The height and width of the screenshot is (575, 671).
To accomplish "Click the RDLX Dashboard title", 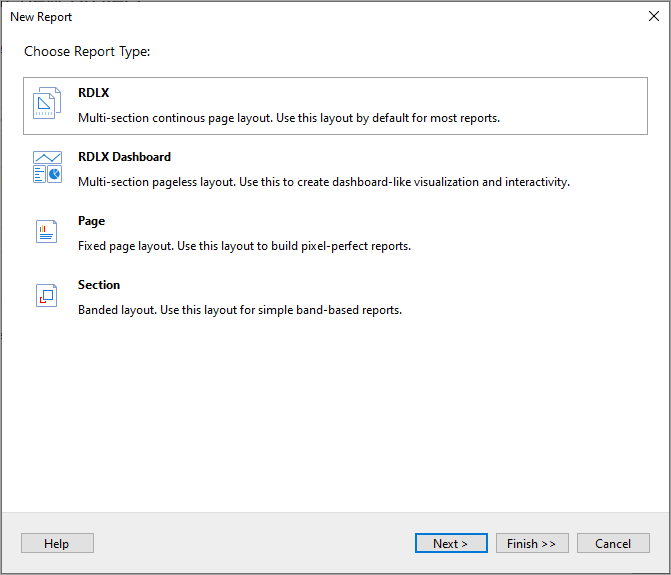I will click(125, 157).
